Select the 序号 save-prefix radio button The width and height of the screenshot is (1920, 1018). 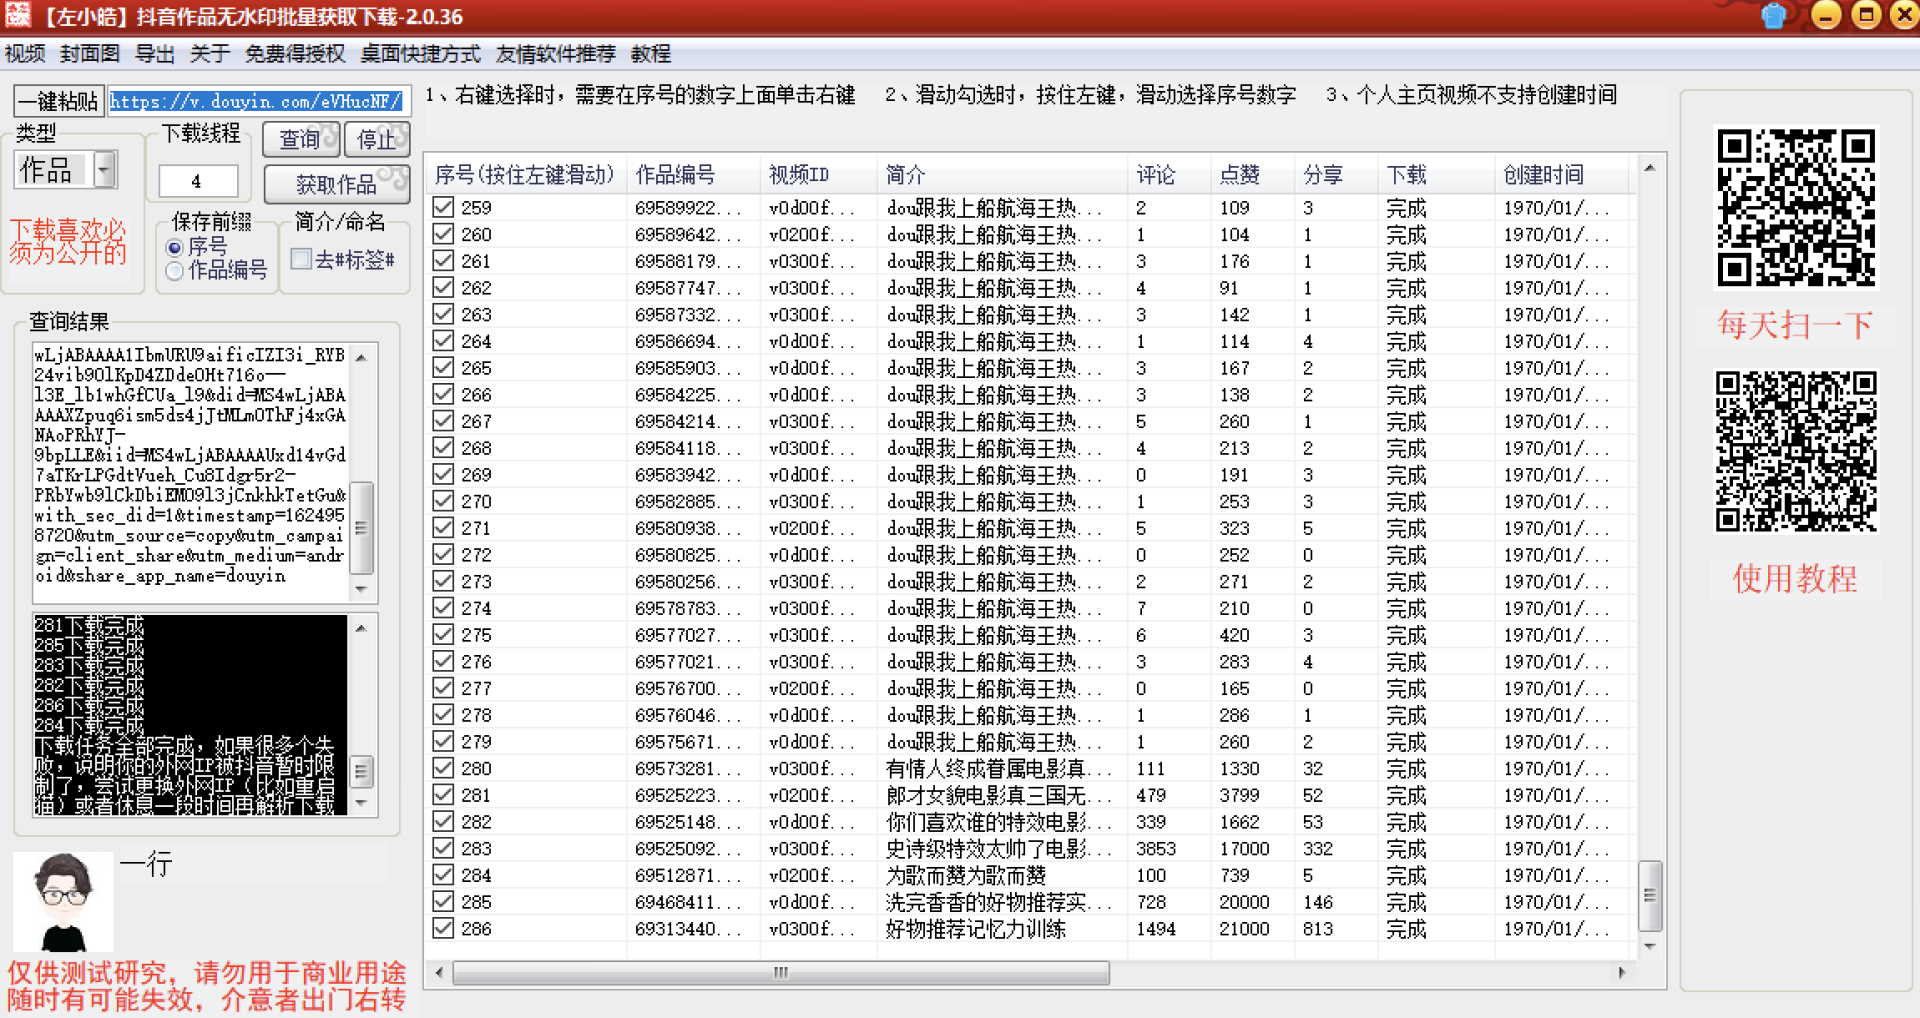tap(175, 247)
